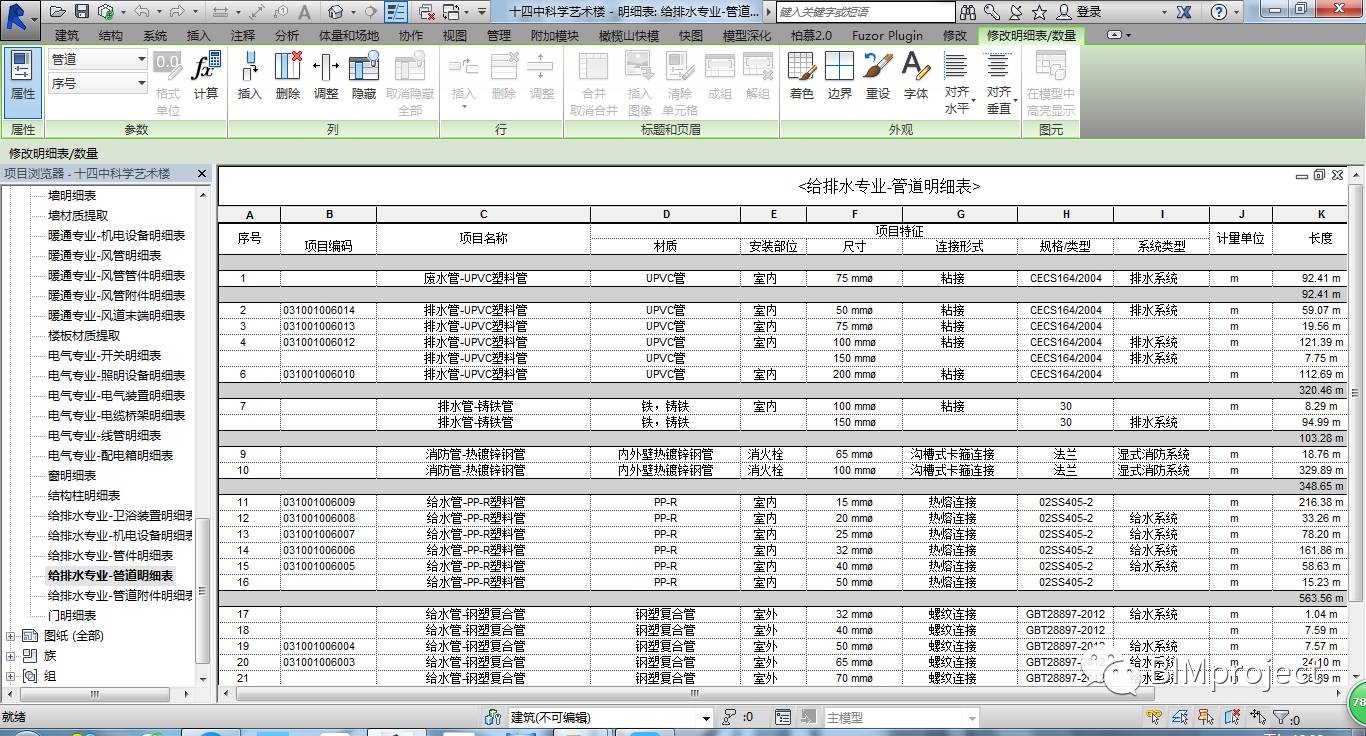This screenshot has height=736, width=1366.
Task: Click 删除 row icon in the 行 group
Action: [504, 75]
